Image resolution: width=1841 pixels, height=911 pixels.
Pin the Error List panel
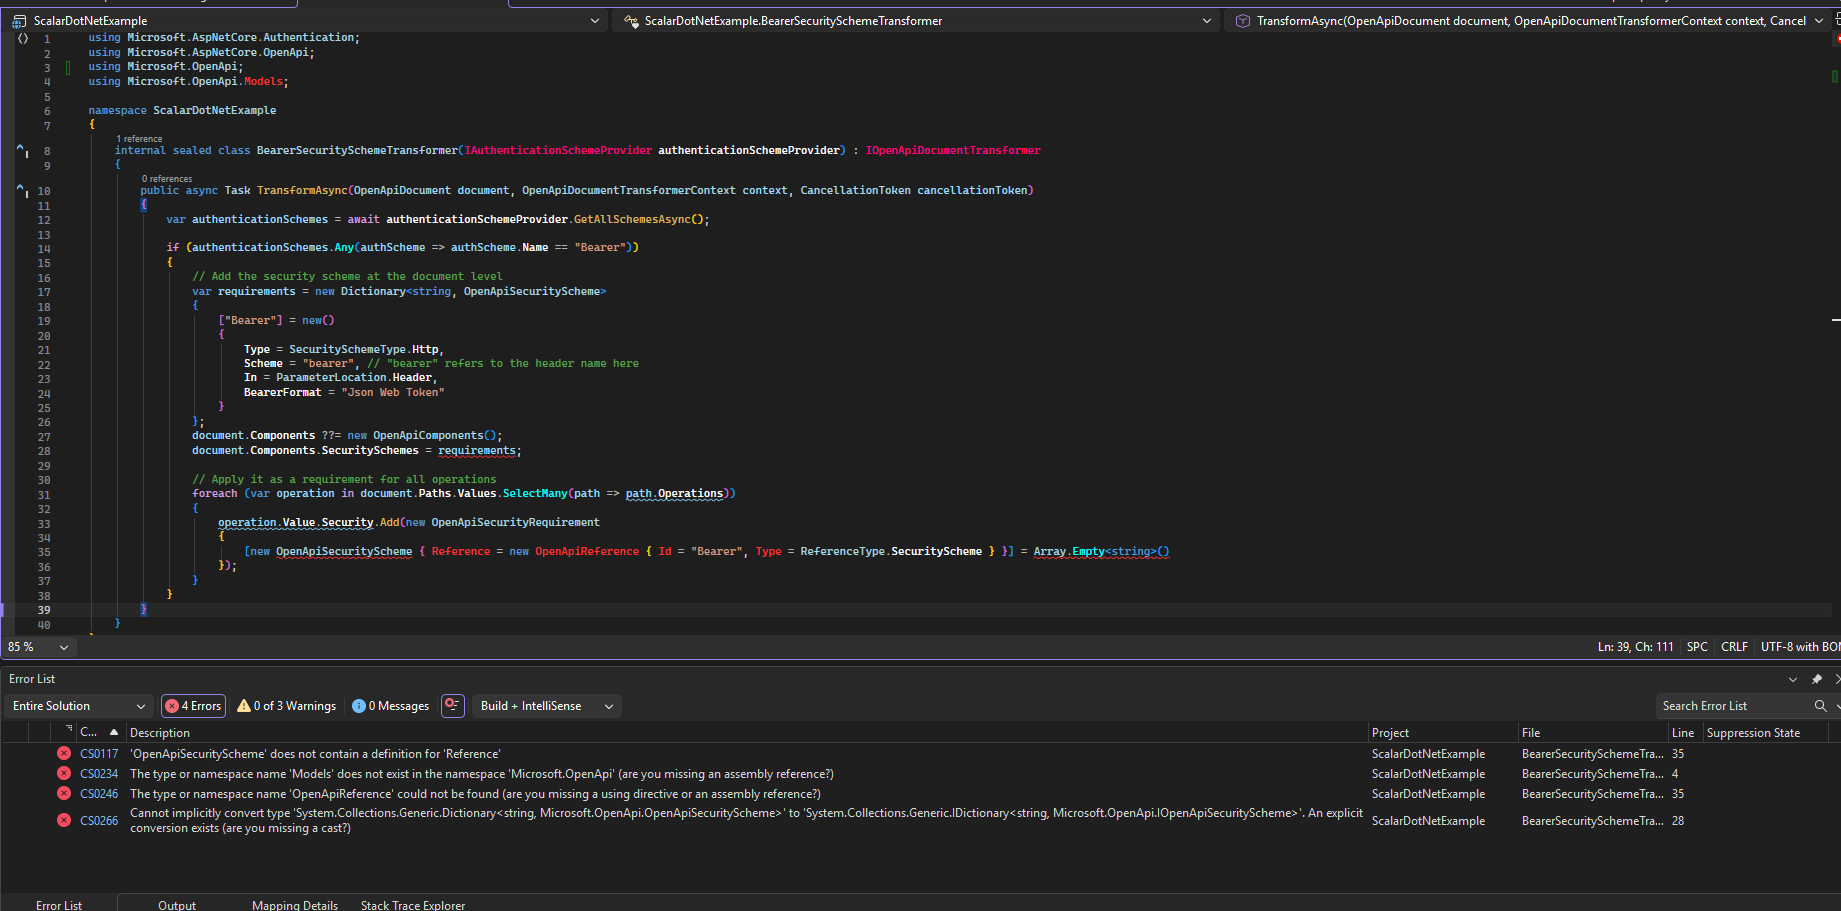pos(1817,679)
